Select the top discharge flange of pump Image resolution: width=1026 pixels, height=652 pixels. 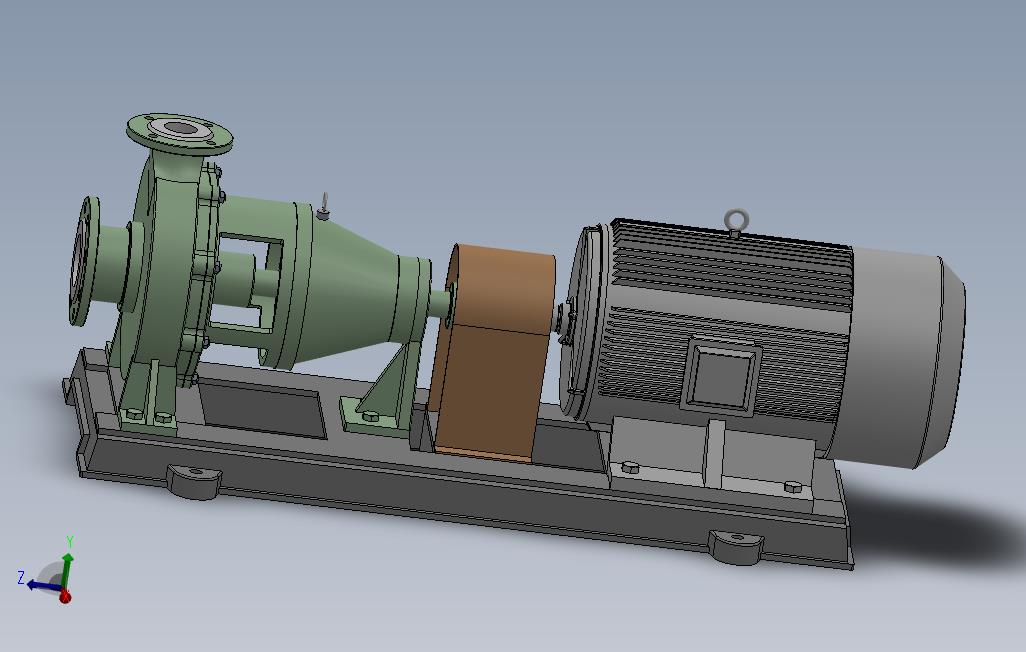point(179,133)
